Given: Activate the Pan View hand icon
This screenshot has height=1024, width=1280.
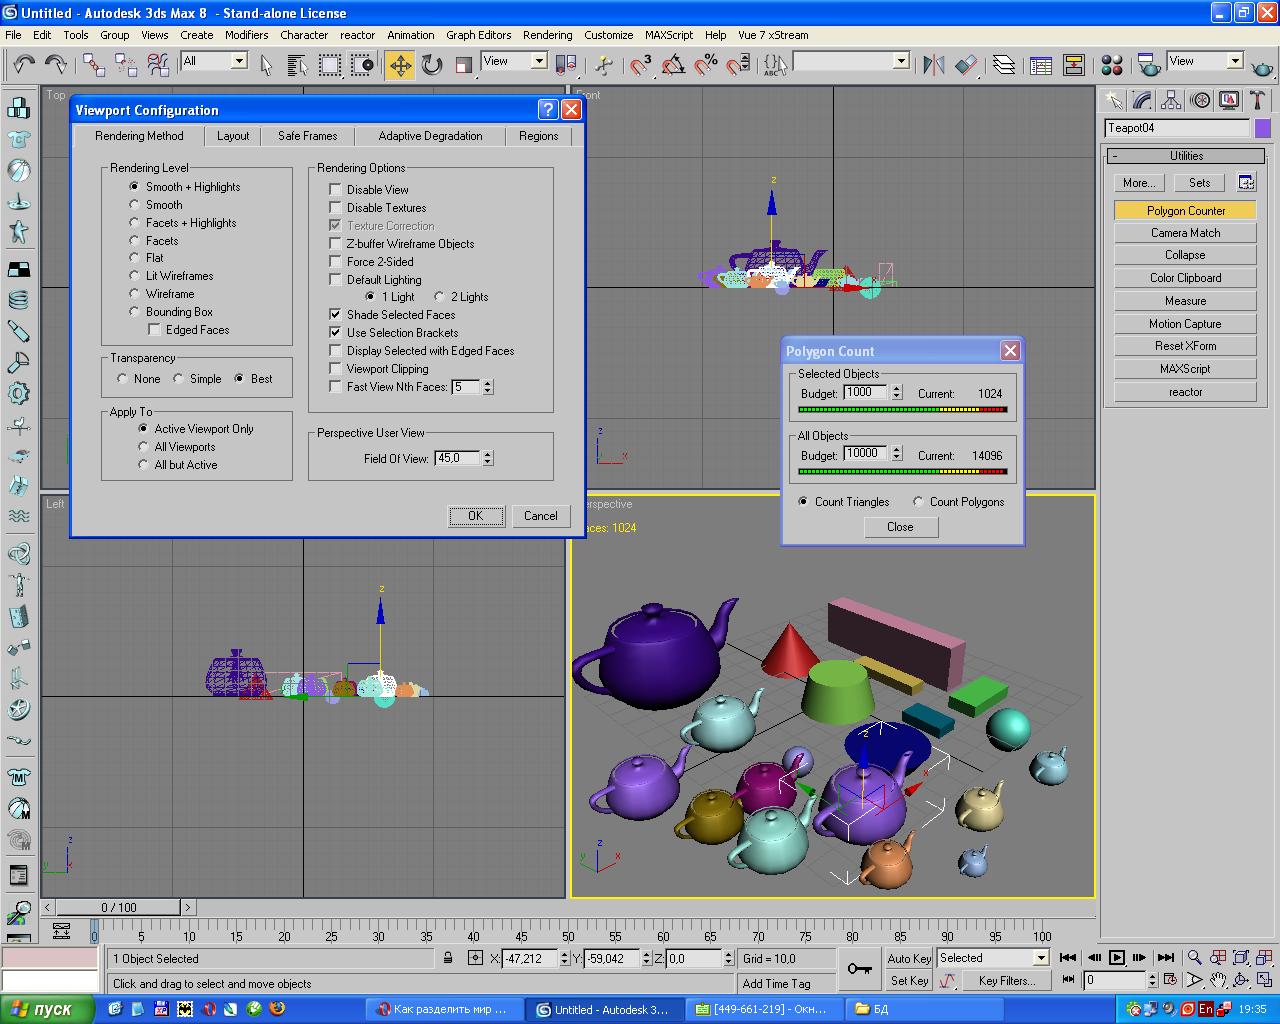Looking at the screenshot, I should coord(1218,980).
